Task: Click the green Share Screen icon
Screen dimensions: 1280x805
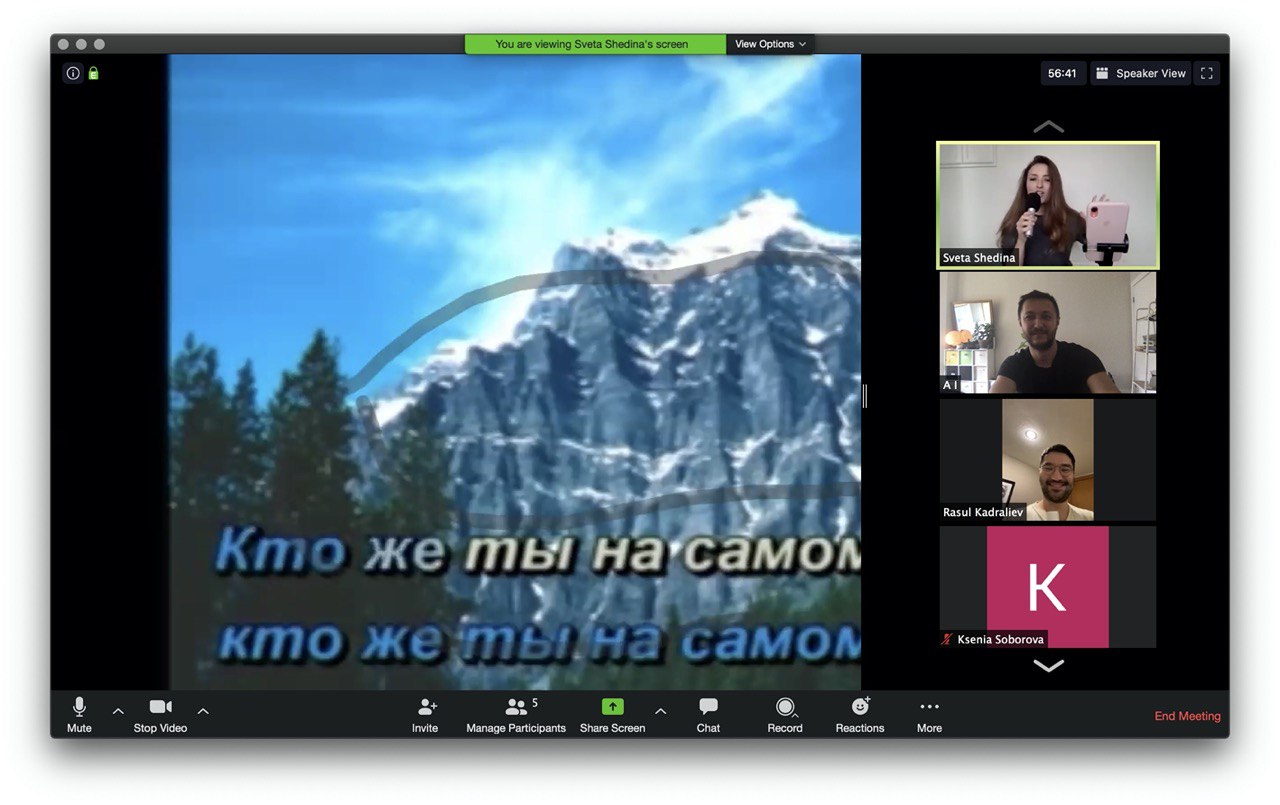Action: [x=612, y=706]
